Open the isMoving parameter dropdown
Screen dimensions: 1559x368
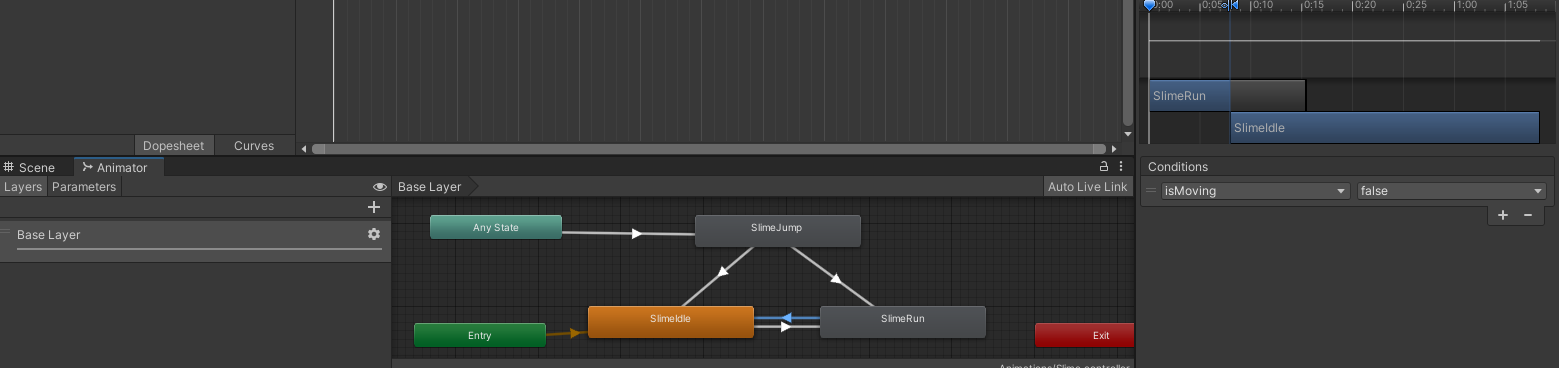pyautogui.click(x=1255, y=191)
